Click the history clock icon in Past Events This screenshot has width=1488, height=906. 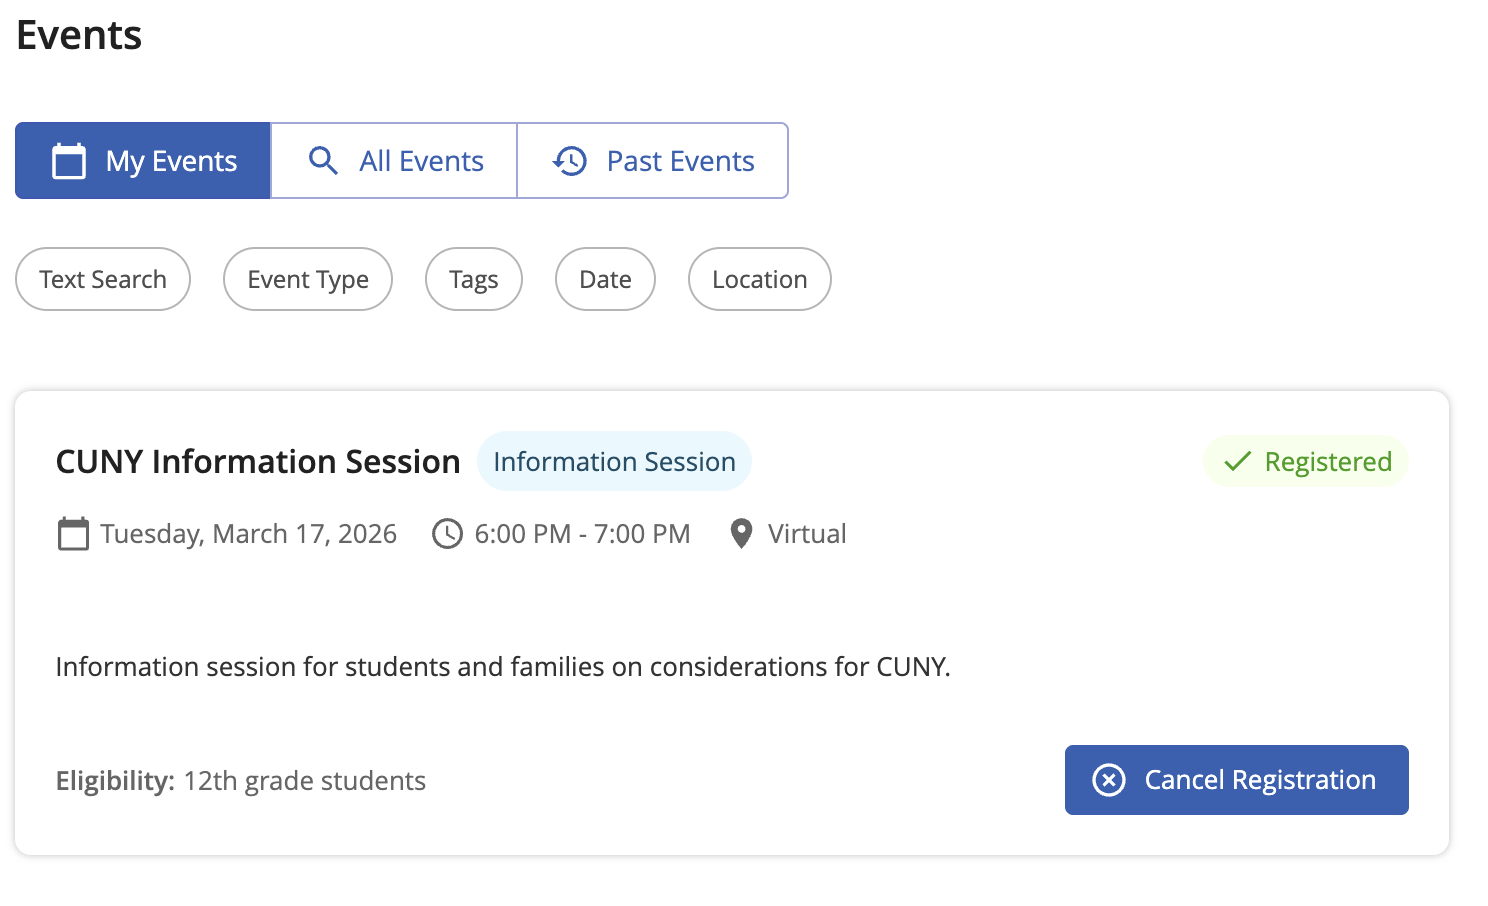570,161
